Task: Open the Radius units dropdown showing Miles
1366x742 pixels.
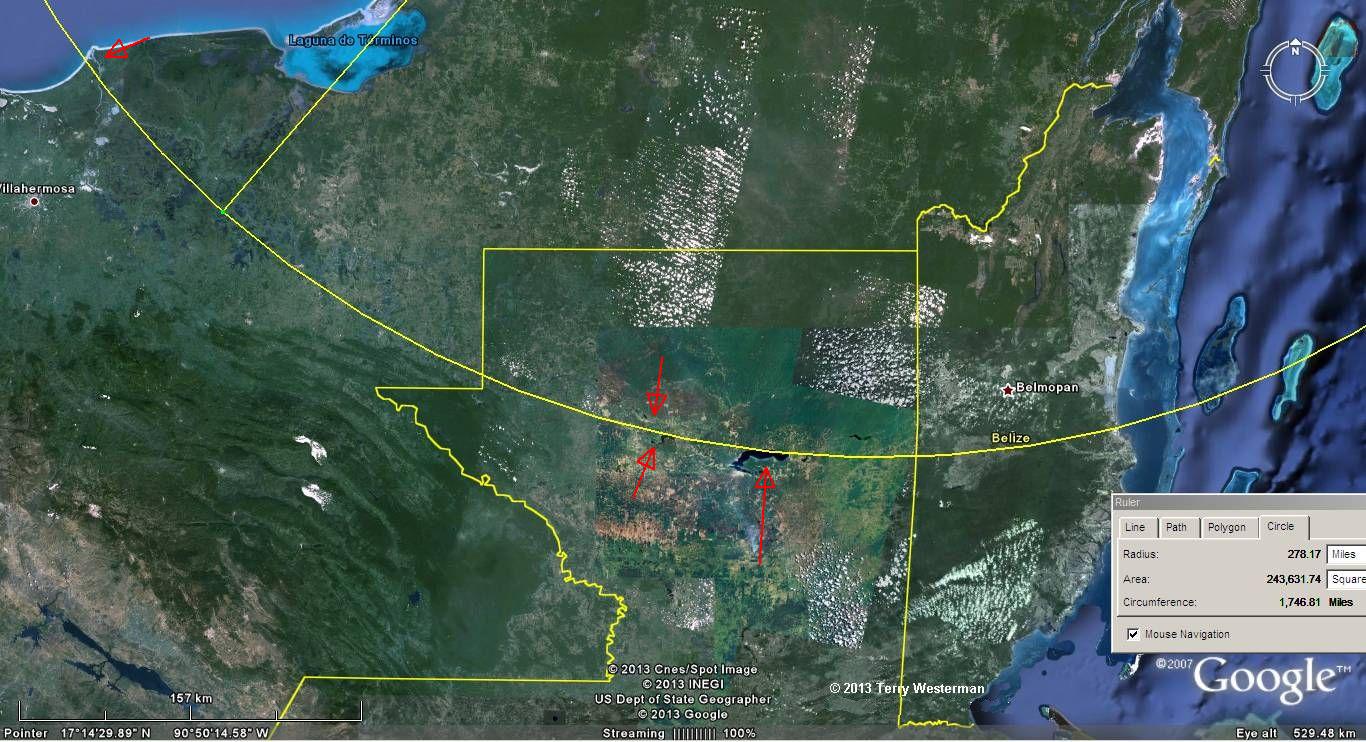Action: tap(1346, 554)
